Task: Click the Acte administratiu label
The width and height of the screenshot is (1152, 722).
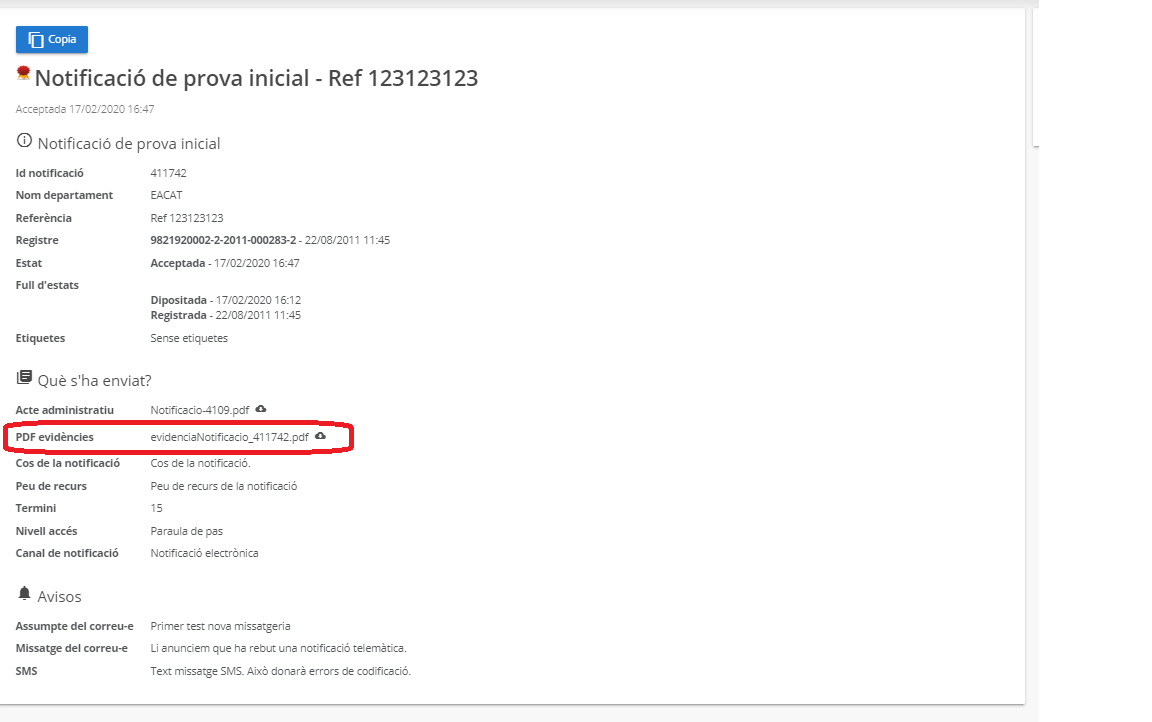Action: coord(65,410)
